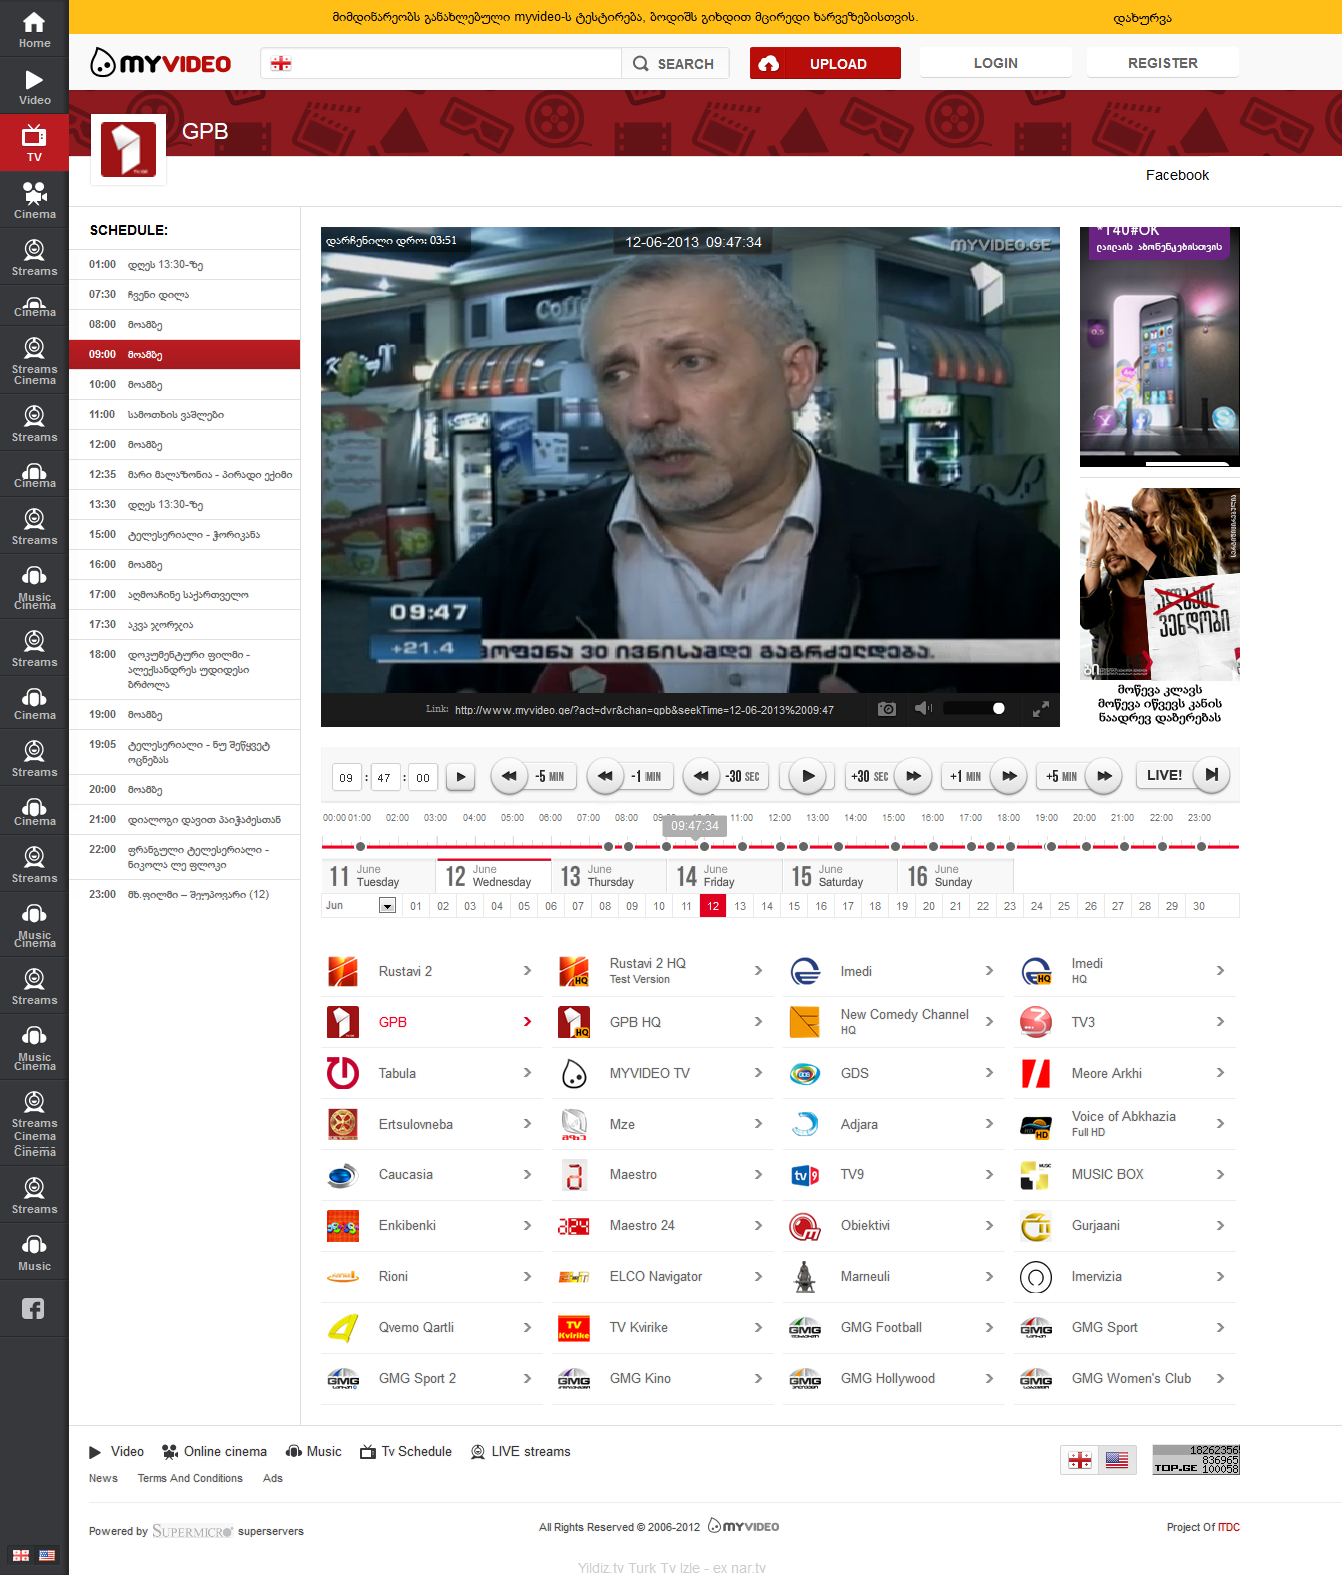Open the Imedi channel icon

805,971
